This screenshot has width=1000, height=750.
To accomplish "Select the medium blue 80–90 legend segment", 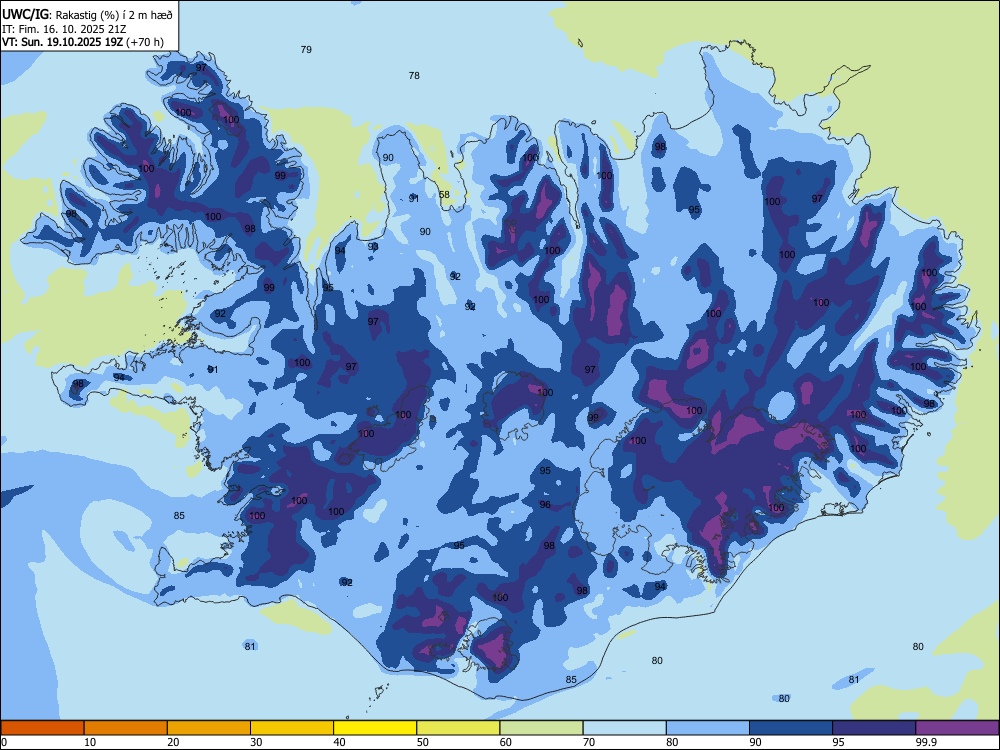I will pyautogui.click(x=708, y=728).
